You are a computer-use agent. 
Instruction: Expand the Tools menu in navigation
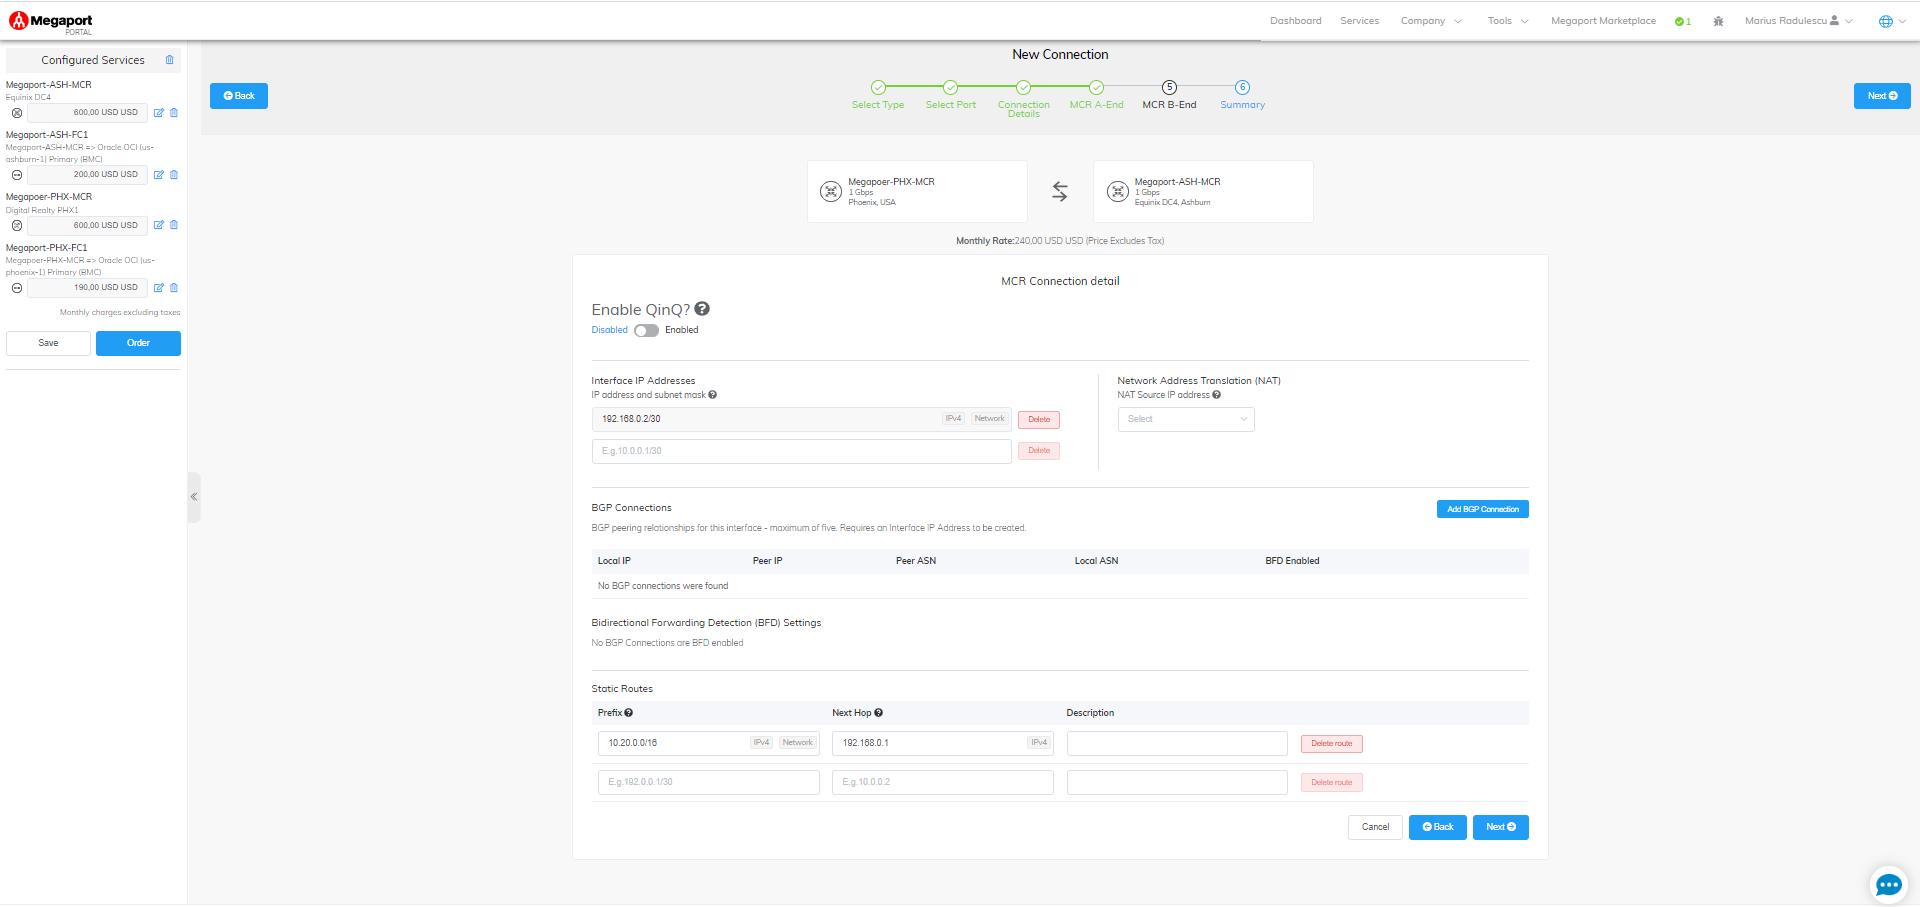tap(1507, 21)
